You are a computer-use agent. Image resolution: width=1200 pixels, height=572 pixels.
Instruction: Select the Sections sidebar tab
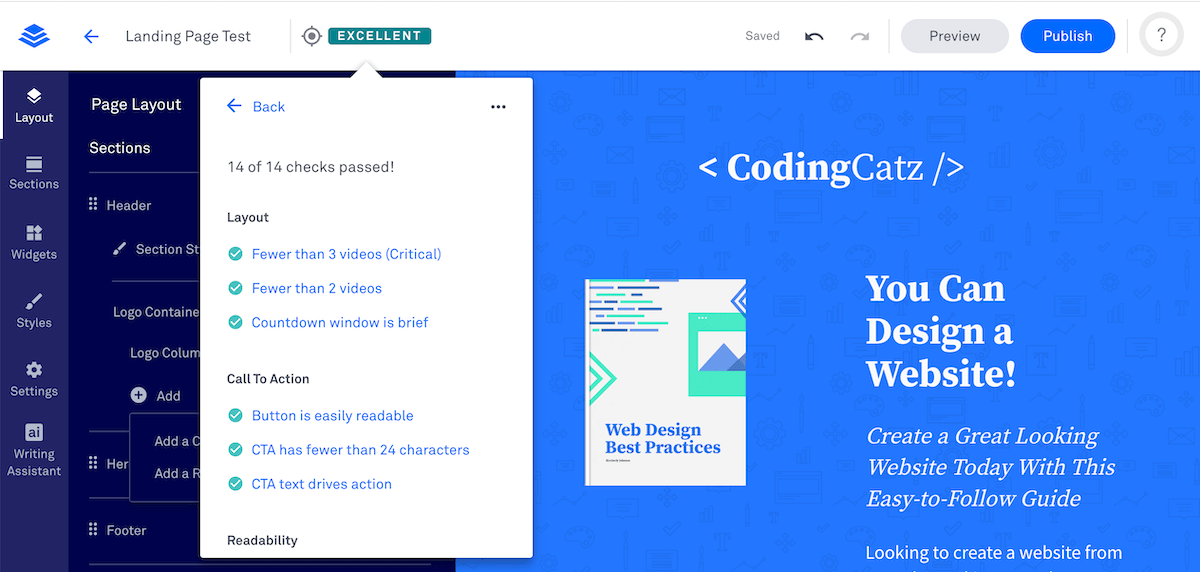[34, 173]
